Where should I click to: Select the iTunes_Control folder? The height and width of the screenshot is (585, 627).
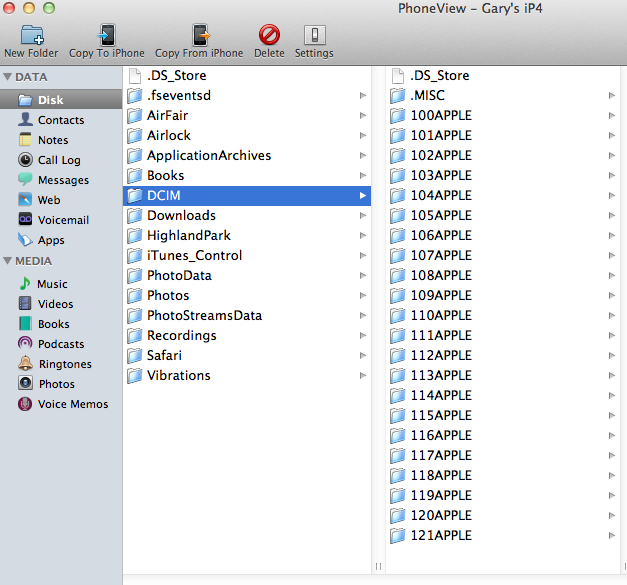[x=247, y=256]
